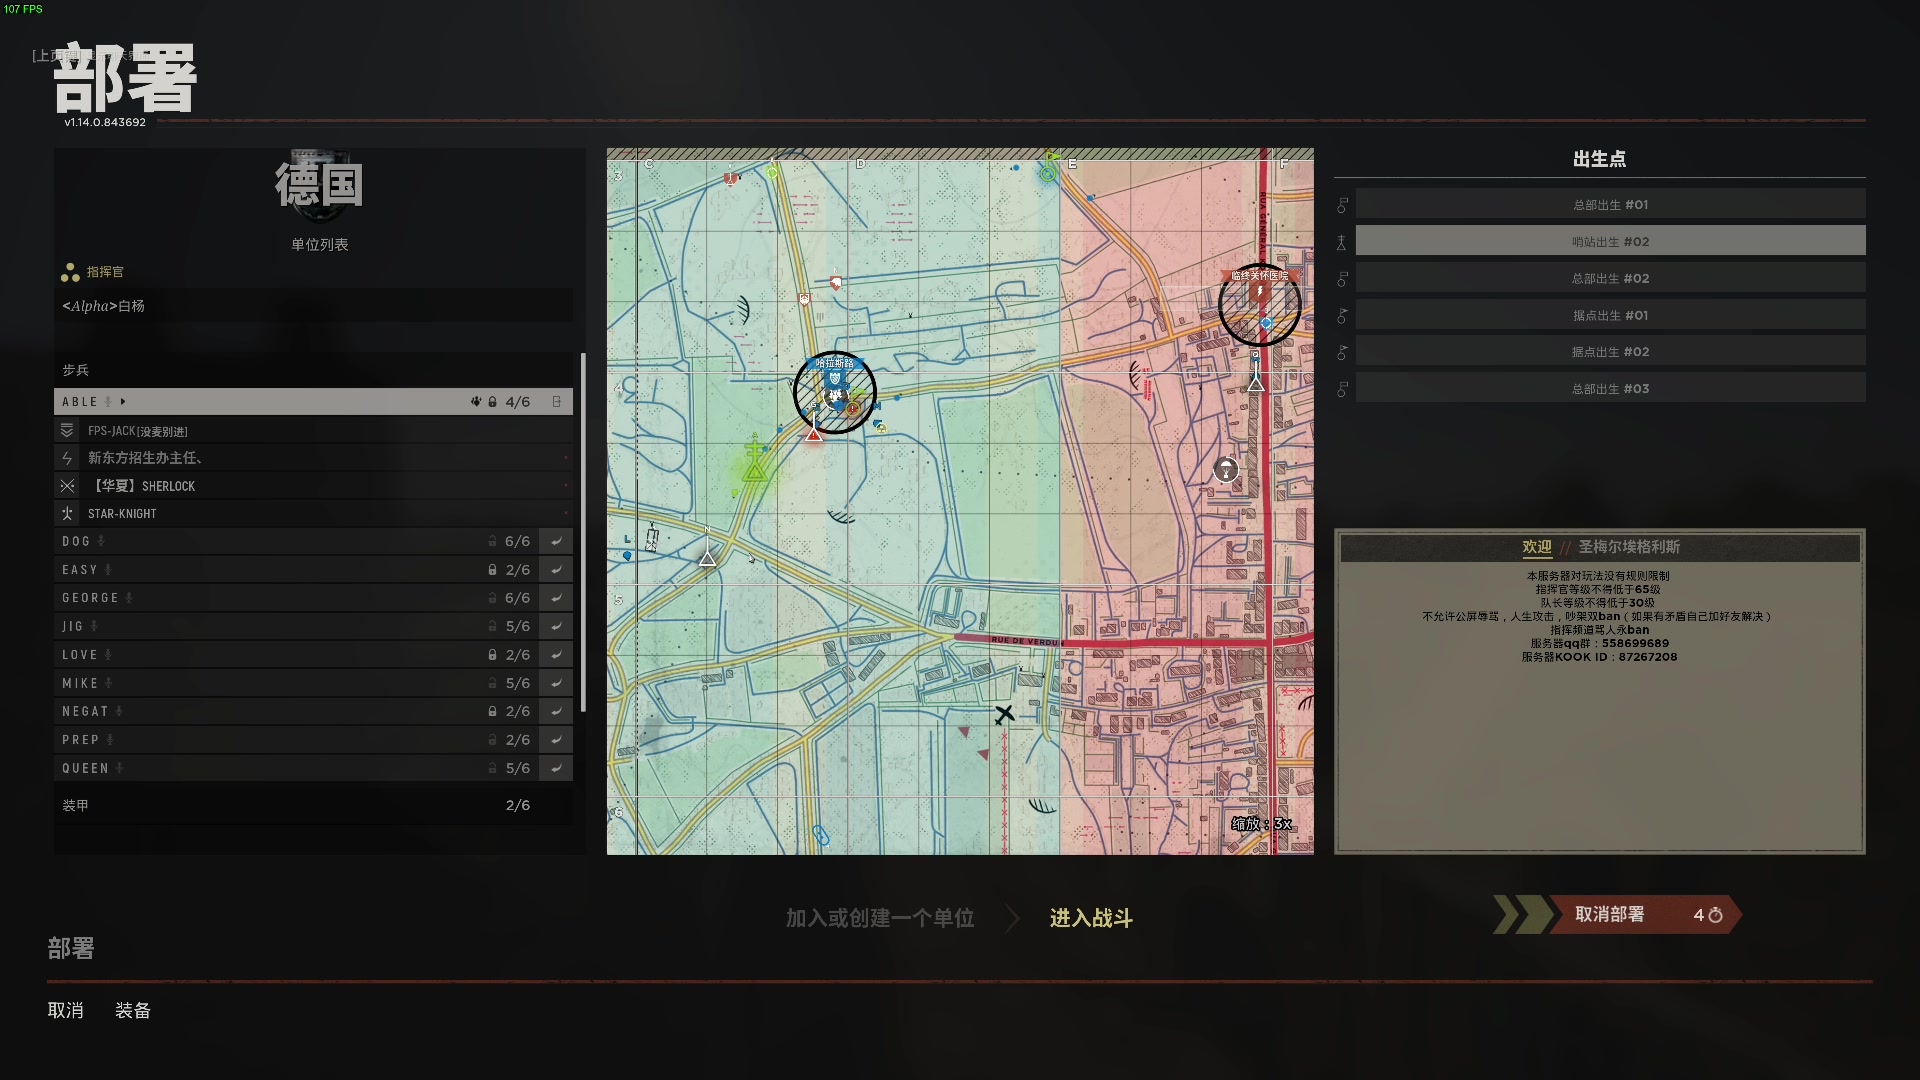Viewport: 1920px width, 1080px height.
Task: Select spawn point 据点出生 #02
Action: coord(1610,352)
